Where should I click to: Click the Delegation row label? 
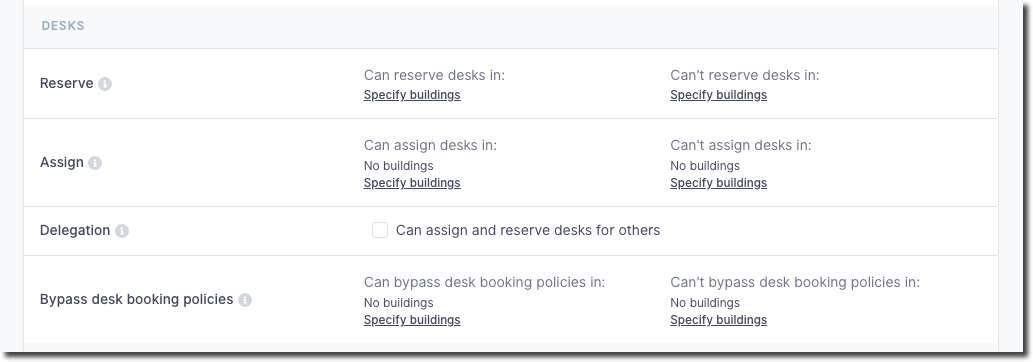[74, 230]
